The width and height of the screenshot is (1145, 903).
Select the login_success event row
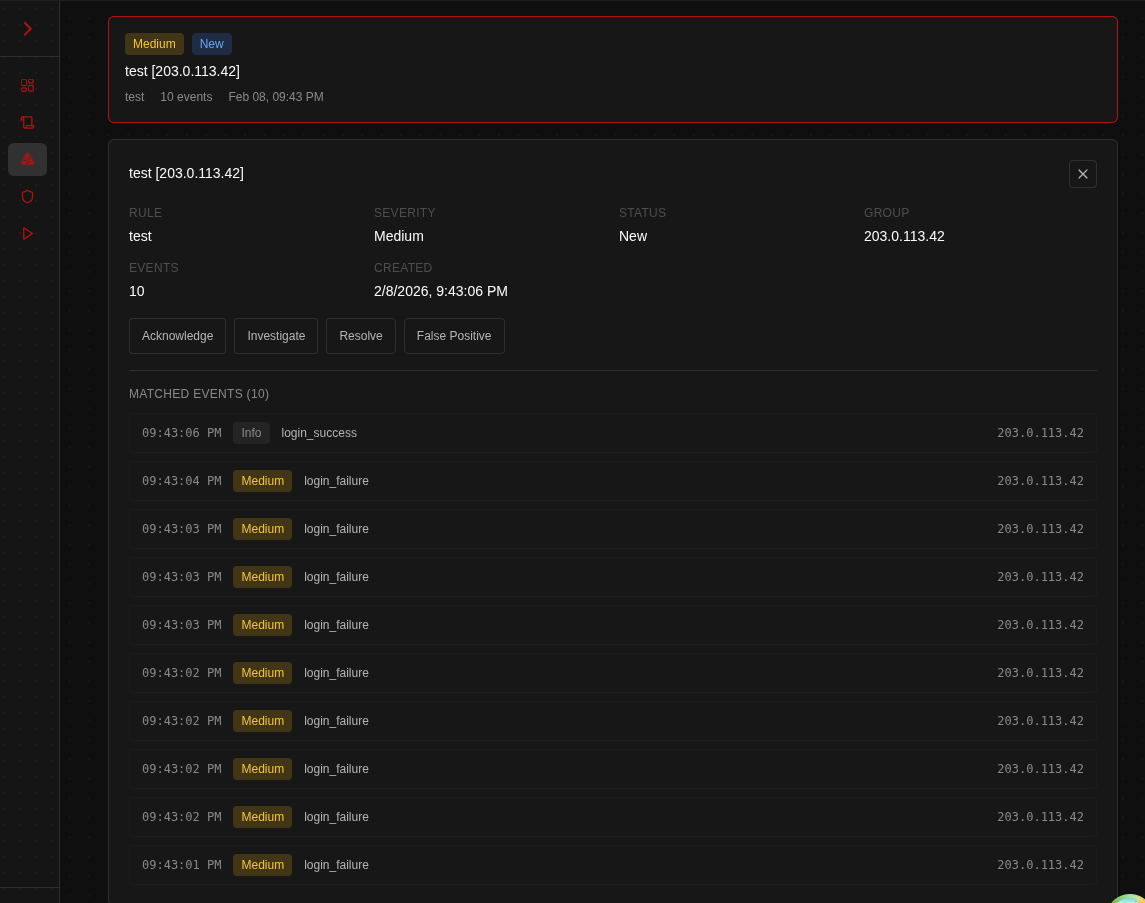coord(613,433)
